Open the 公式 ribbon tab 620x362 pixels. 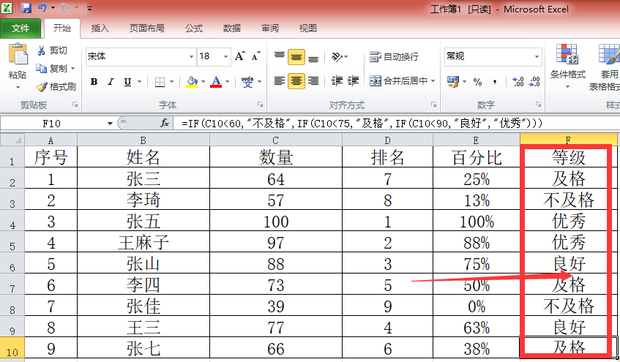click(194, 28)
